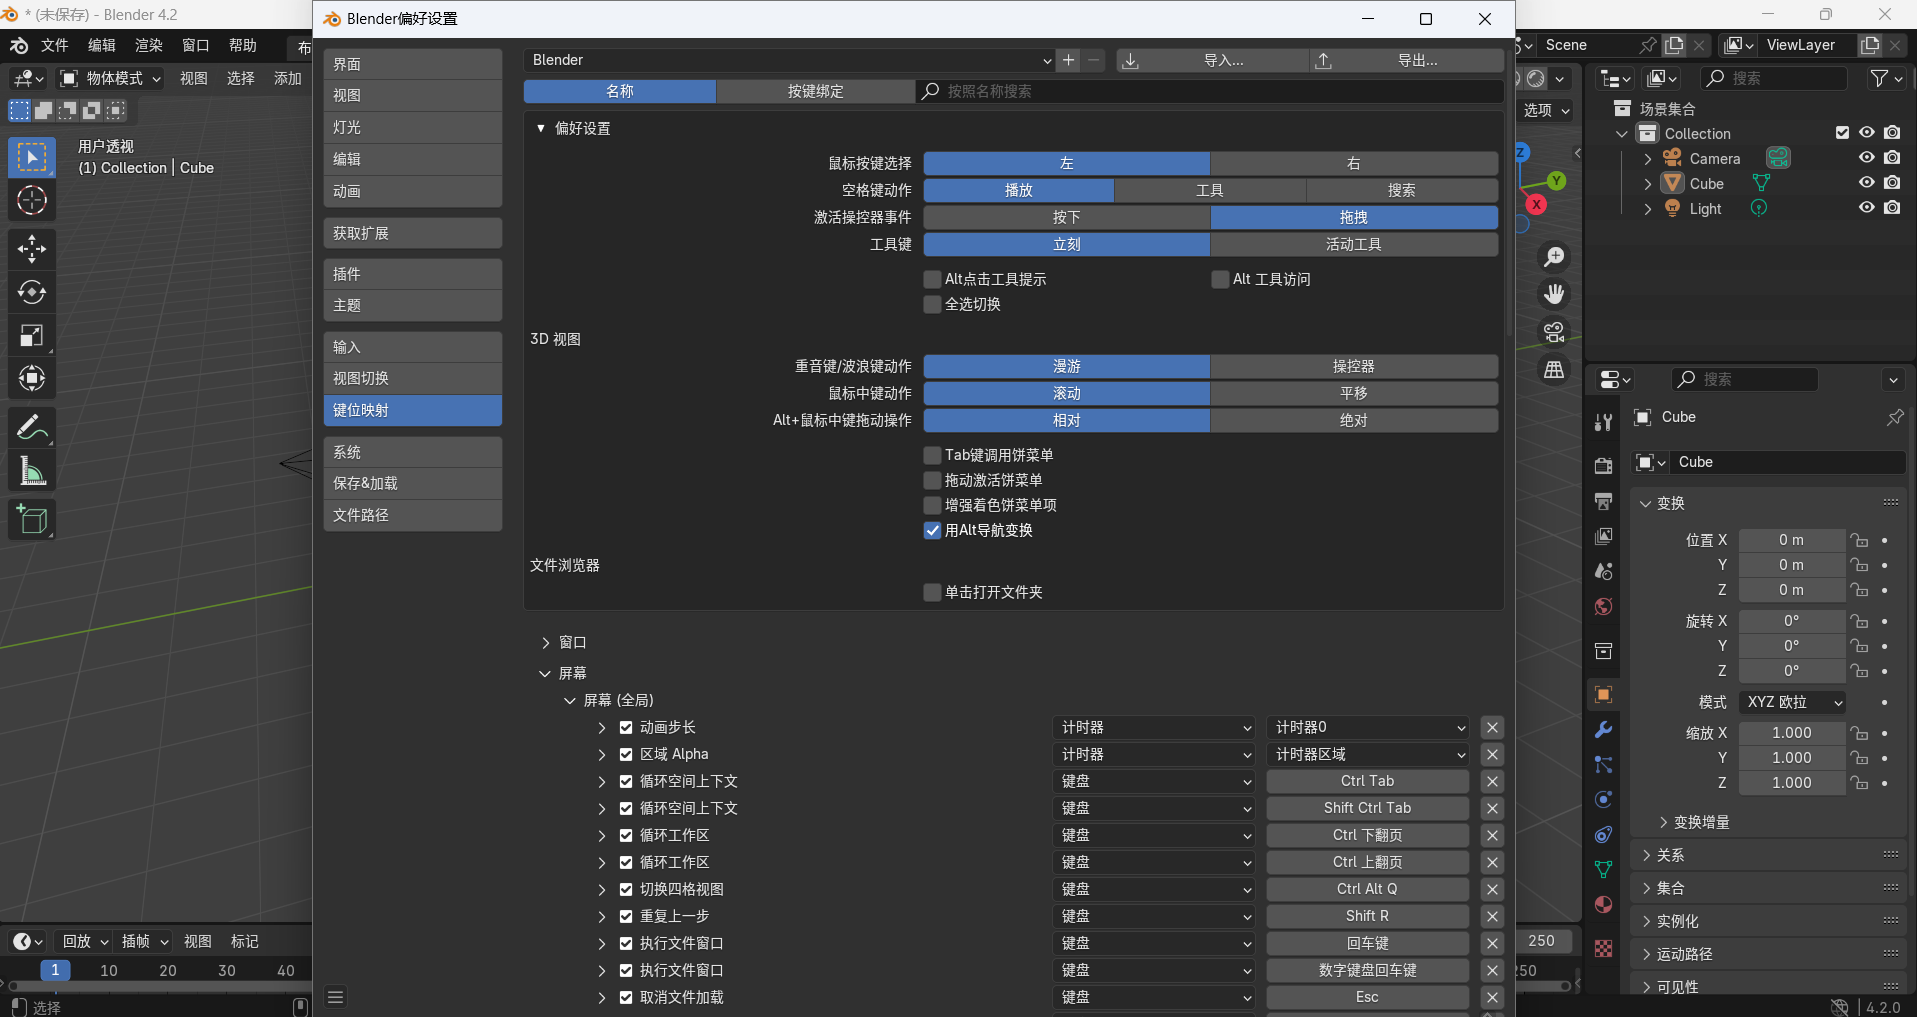Screen dimensions: 1917x1017
Task: Set 空格键动作 to 搜索
Action: 1402,190
